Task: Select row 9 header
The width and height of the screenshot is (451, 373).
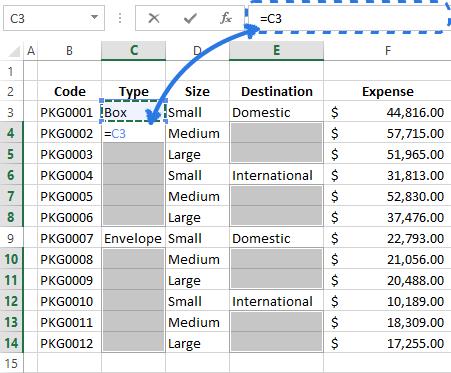Action: coord(11,238)
